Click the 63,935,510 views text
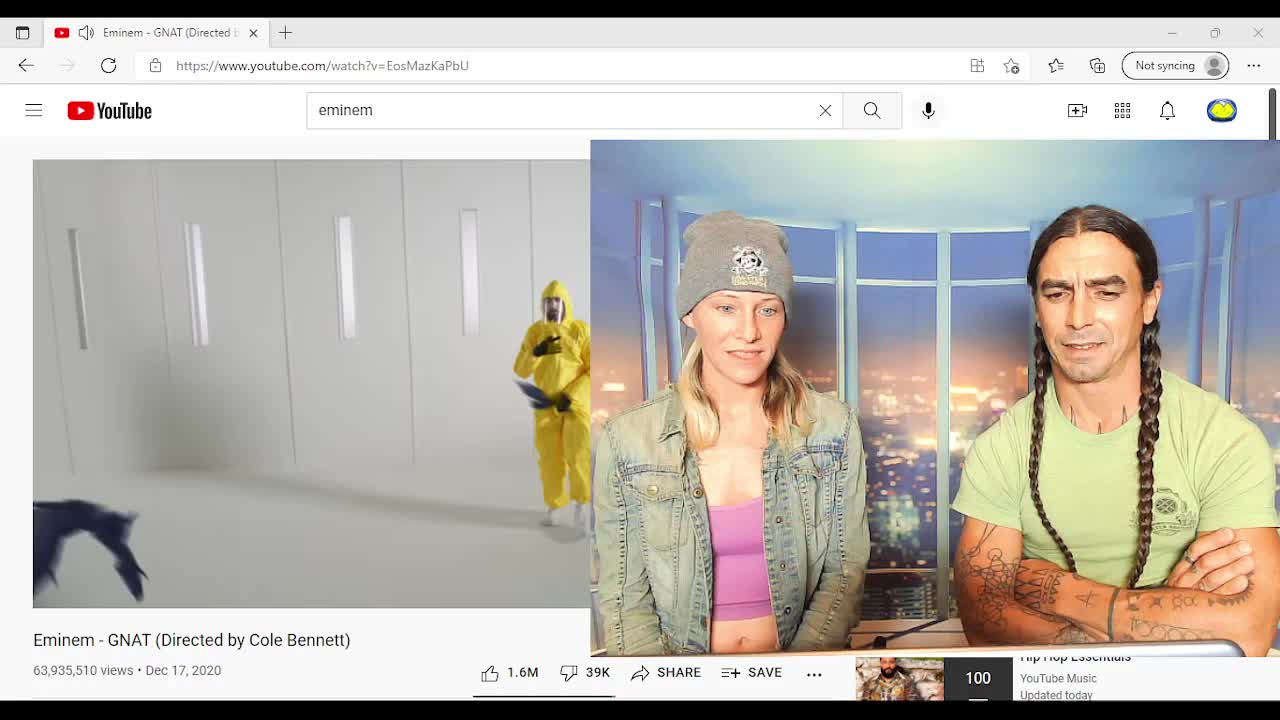The image size is (1280, 720). tap(83, 671)
